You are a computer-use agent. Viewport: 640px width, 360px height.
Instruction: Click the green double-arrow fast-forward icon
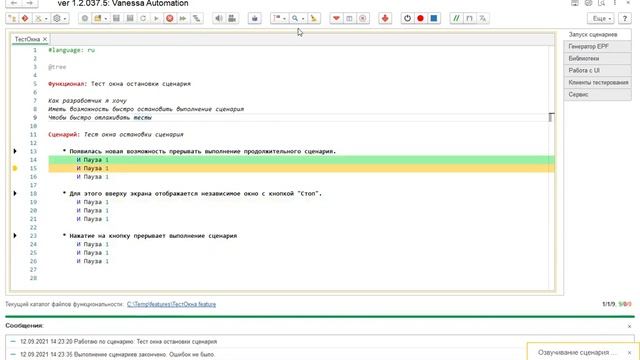click(x=183, y=18)
